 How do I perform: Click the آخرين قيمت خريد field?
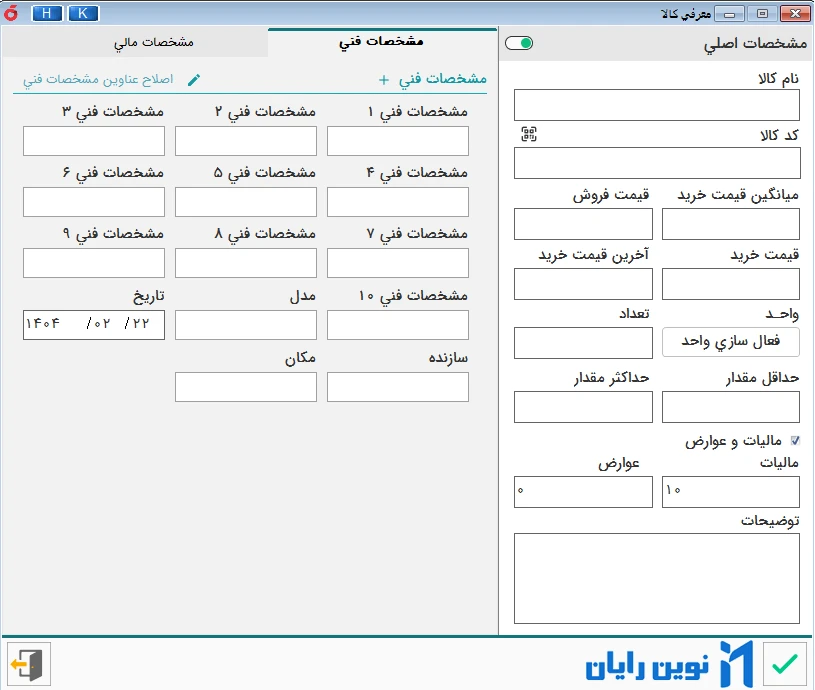coord(583,284)
